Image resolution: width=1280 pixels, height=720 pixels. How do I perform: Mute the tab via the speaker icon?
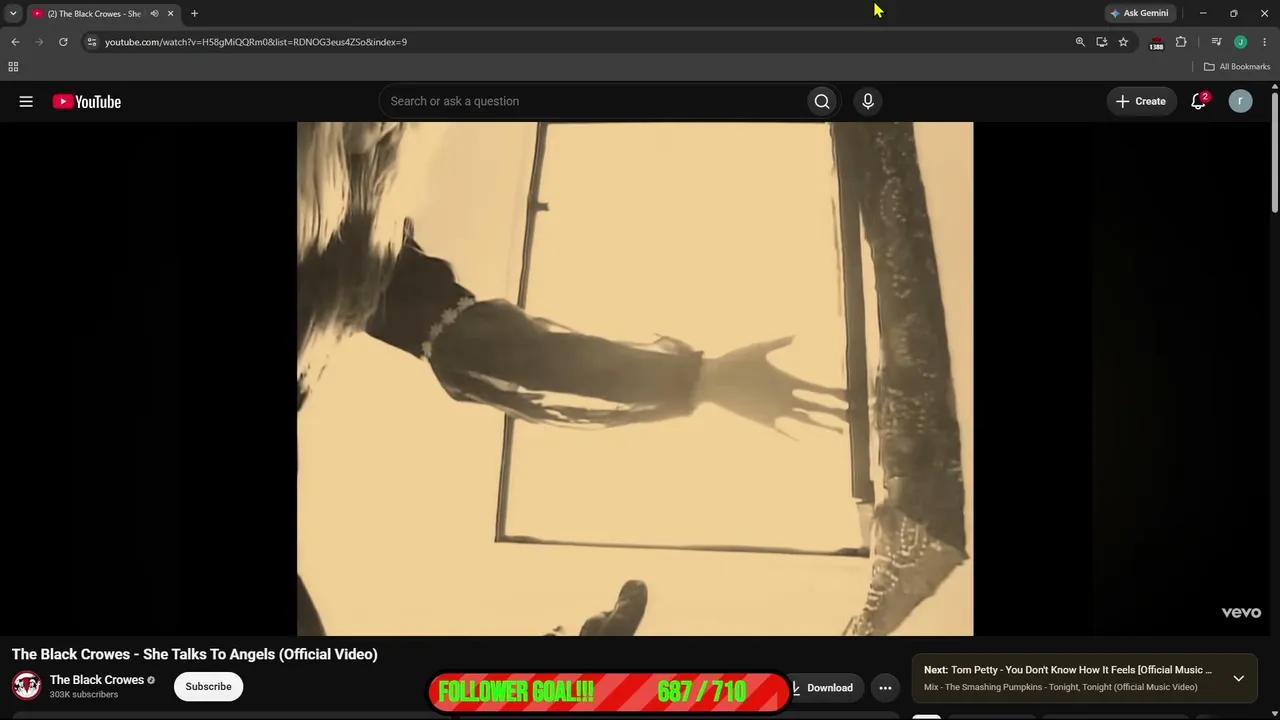[x=154, y=14]
